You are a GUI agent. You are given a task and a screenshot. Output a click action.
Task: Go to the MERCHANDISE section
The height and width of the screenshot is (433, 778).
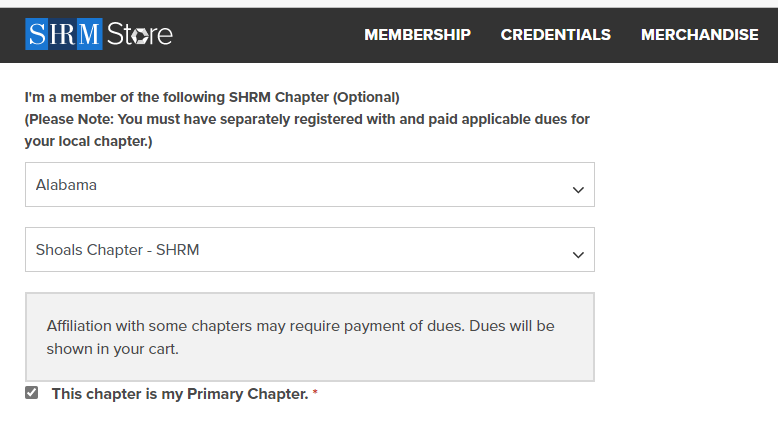(699, 35)
